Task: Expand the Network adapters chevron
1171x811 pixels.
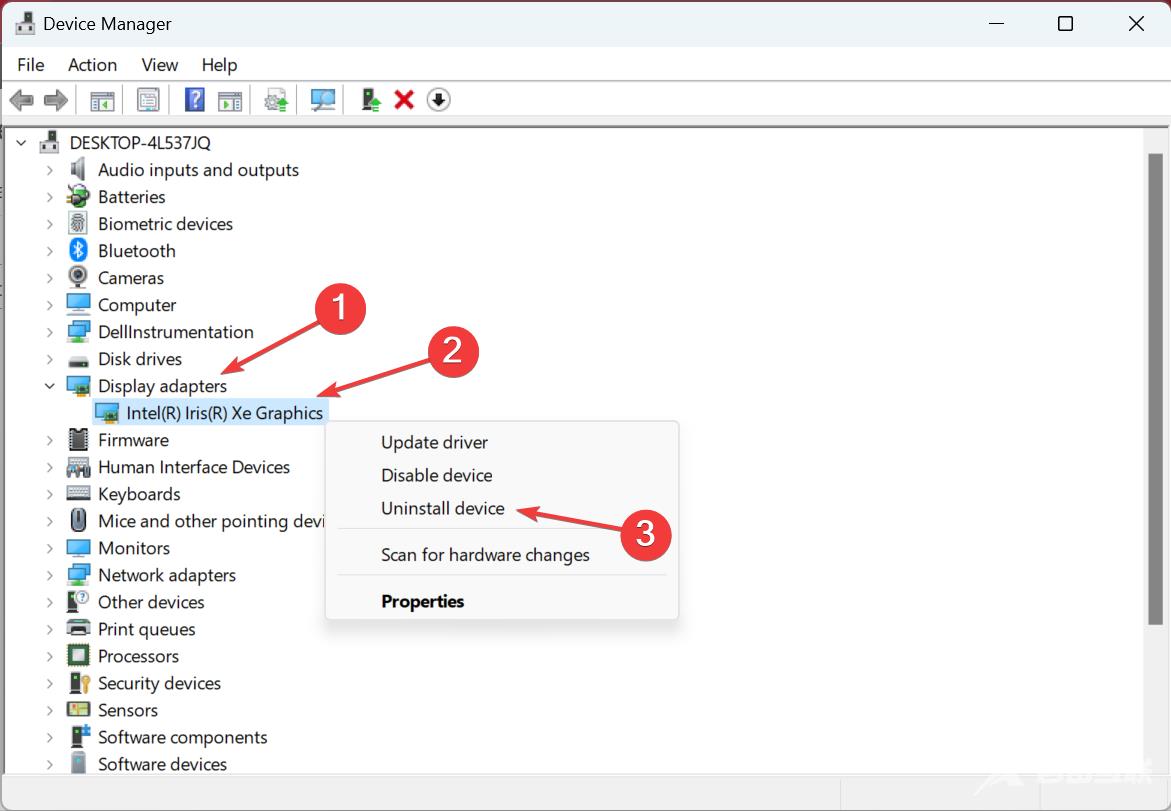Action: (49, 575)
